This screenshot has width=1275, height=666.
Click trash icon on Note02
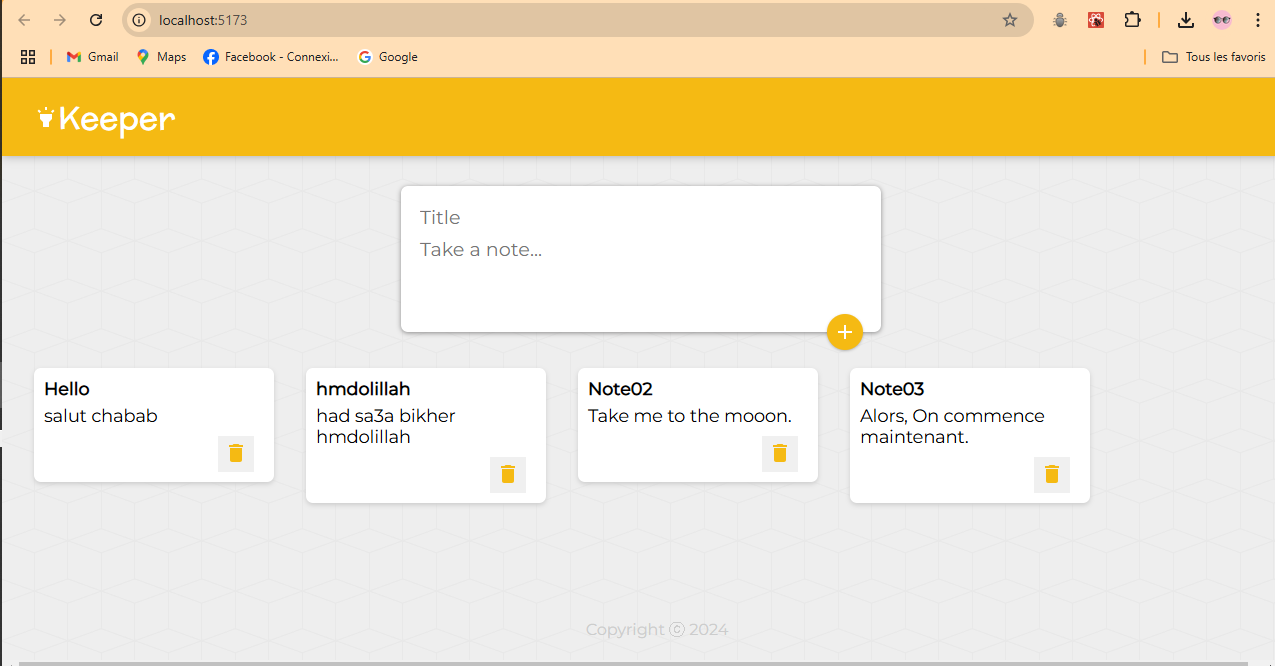[x=780, y=453]
